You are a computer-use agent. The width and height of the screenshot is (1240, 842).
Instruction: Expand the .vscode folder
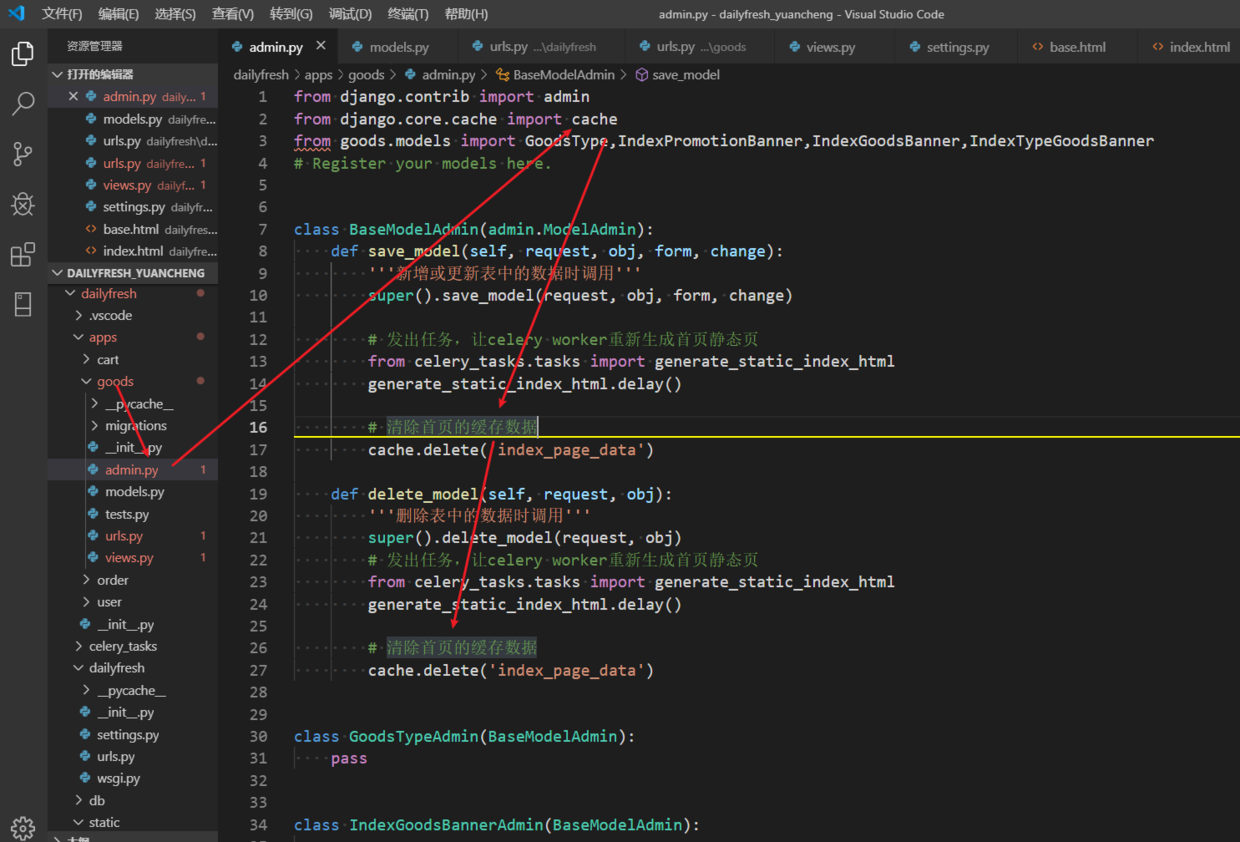coord(133,316)
